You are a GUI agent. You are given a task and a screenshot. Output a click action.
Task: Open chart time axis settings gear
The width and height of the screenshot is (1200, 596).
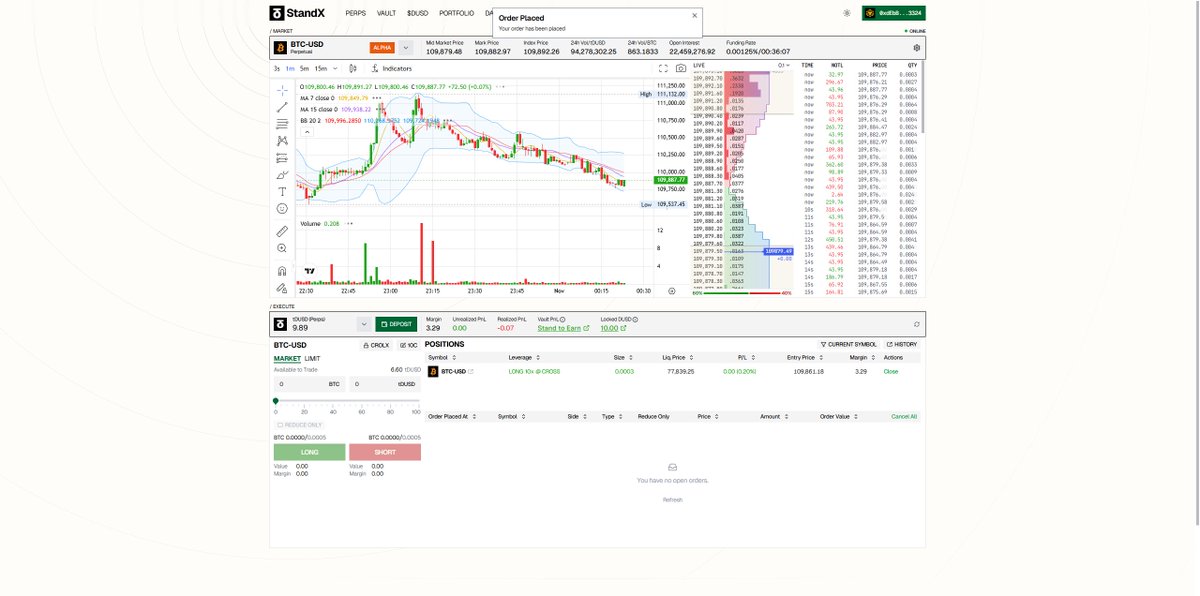point(671,291)
